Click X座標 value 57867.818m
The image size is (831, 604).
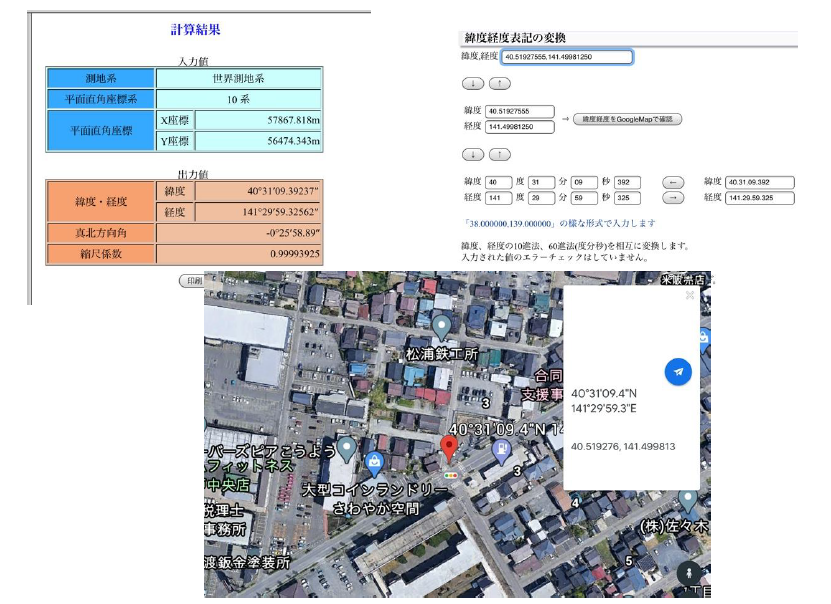pyautogui.click(x=258, y=120)
